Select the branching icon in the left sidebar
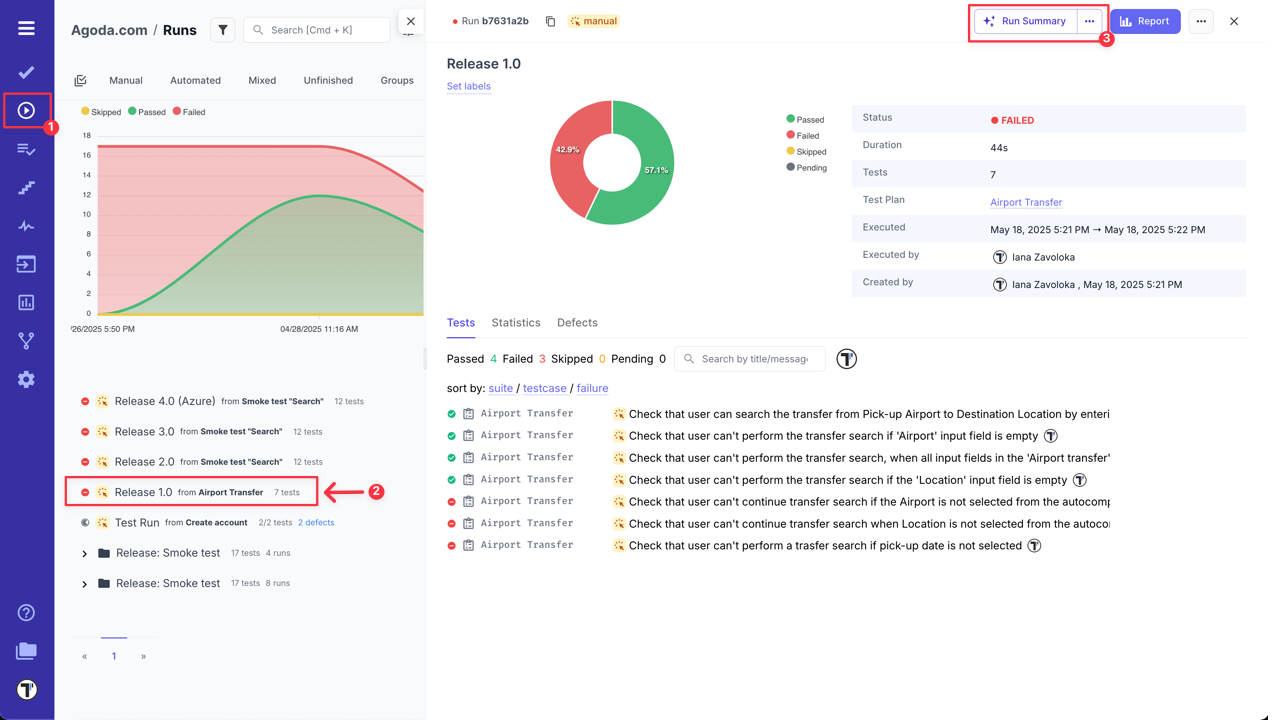The height and width of the screenshot is (720, 1280). 26,340
